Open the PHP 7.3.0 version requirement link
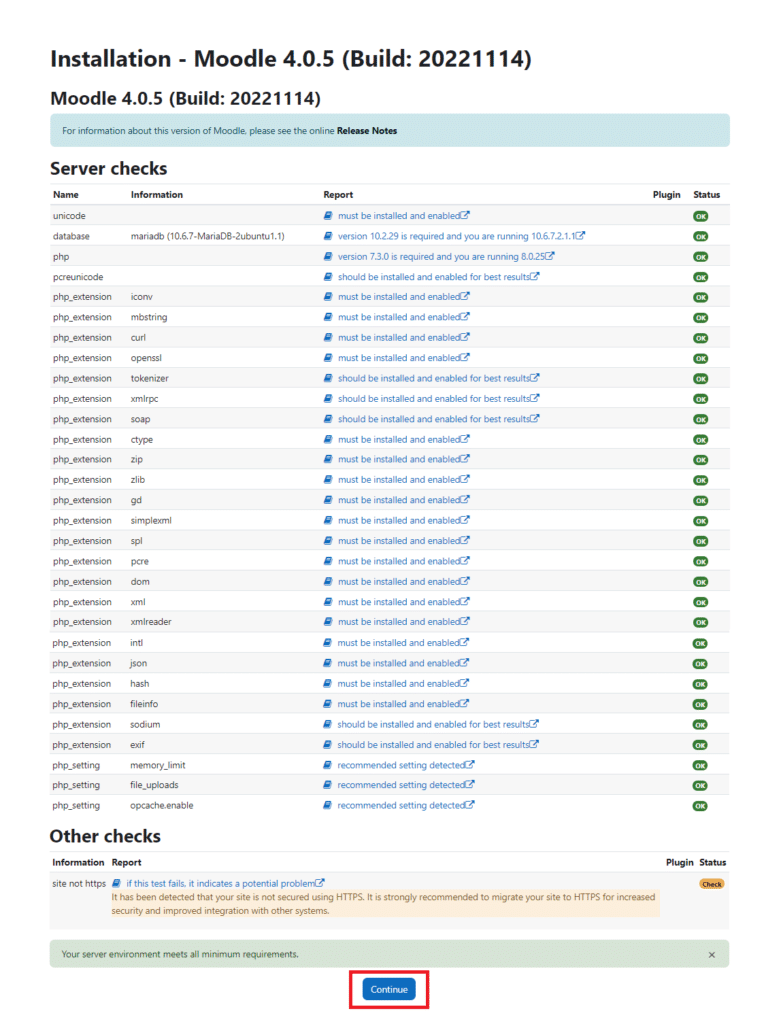This screenshot has height=1024, width=764. coord(440,256)
